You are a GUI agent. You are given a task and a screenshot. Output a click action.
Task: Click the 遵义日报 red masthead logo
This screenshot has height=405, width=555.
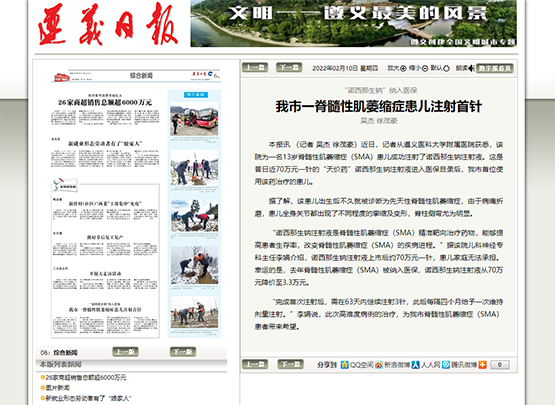coord(108,24)
